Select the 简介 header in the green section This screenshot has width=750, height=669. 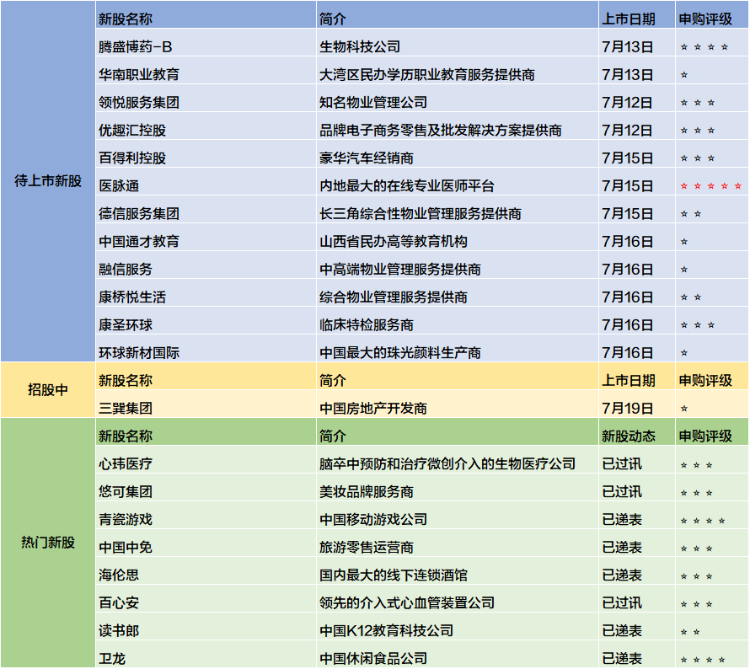(x=332, y=436)
